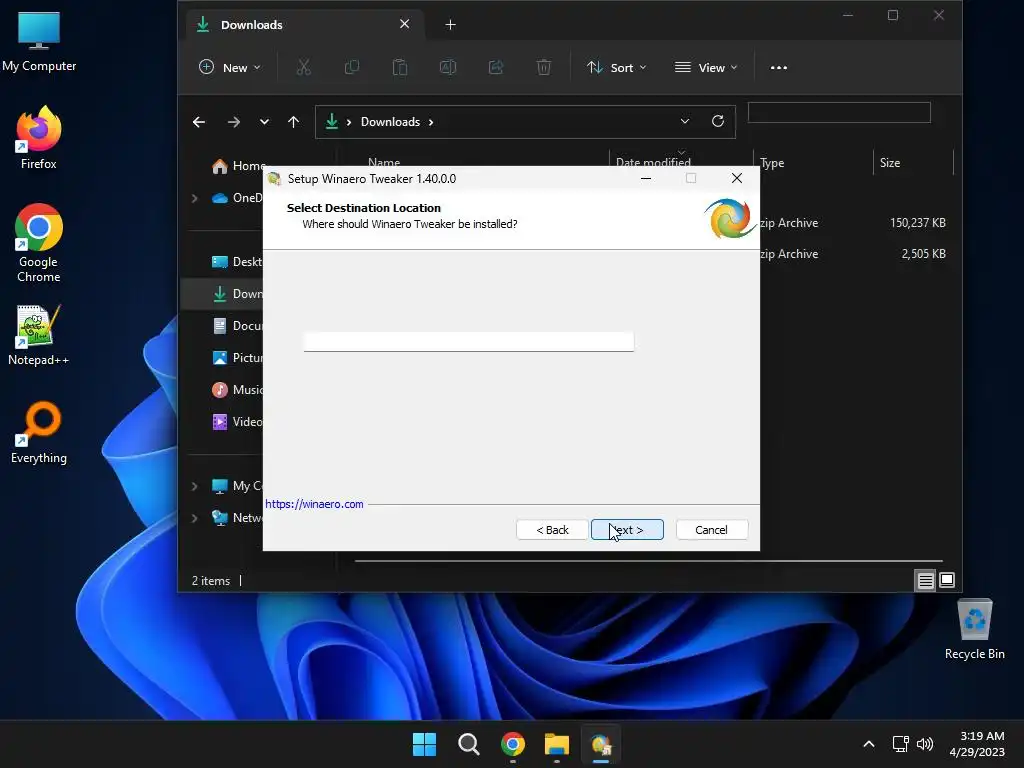Select My Computer desktop icon
This screenshot has width=1024, height=768.
39,40
